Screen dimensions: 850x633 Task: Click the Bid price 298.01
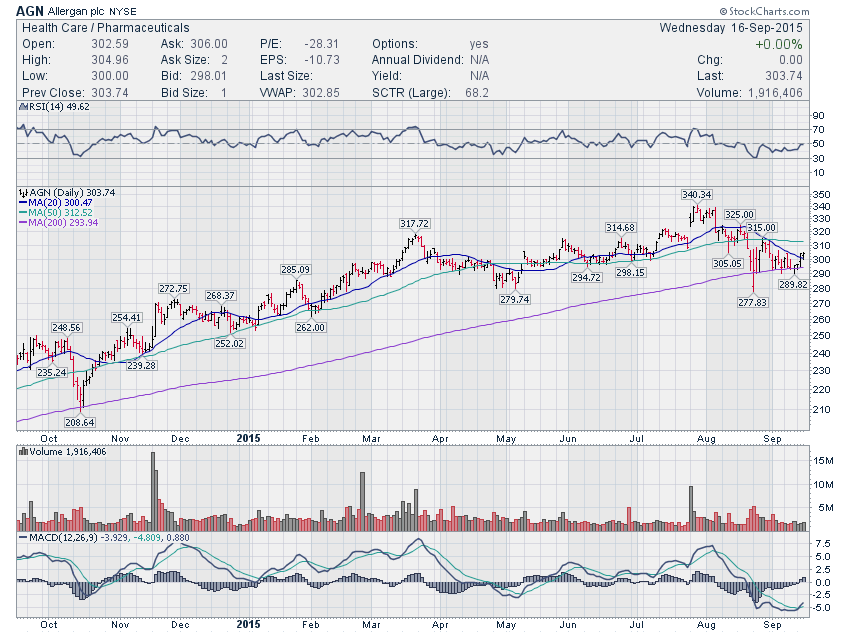tap(209, 76)
